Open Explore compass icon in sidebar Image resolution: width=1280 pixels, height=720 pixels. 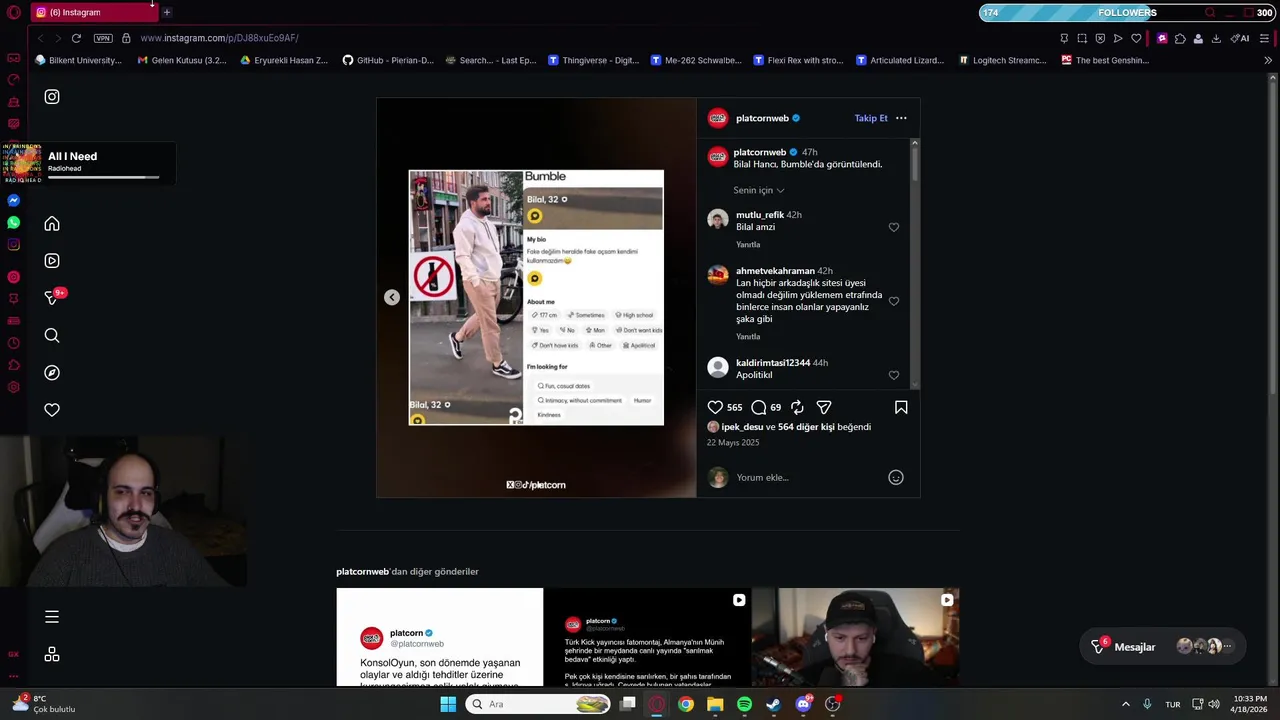pyautogui.click(x=52, y=373)
